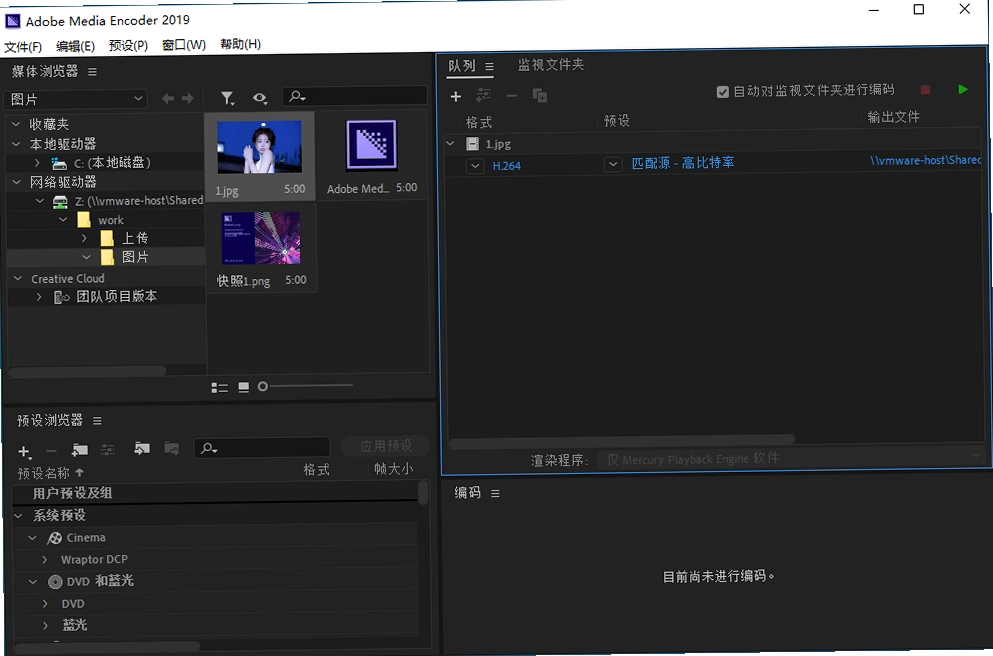Select the 图片 folder in tree

tap(135, 257)
